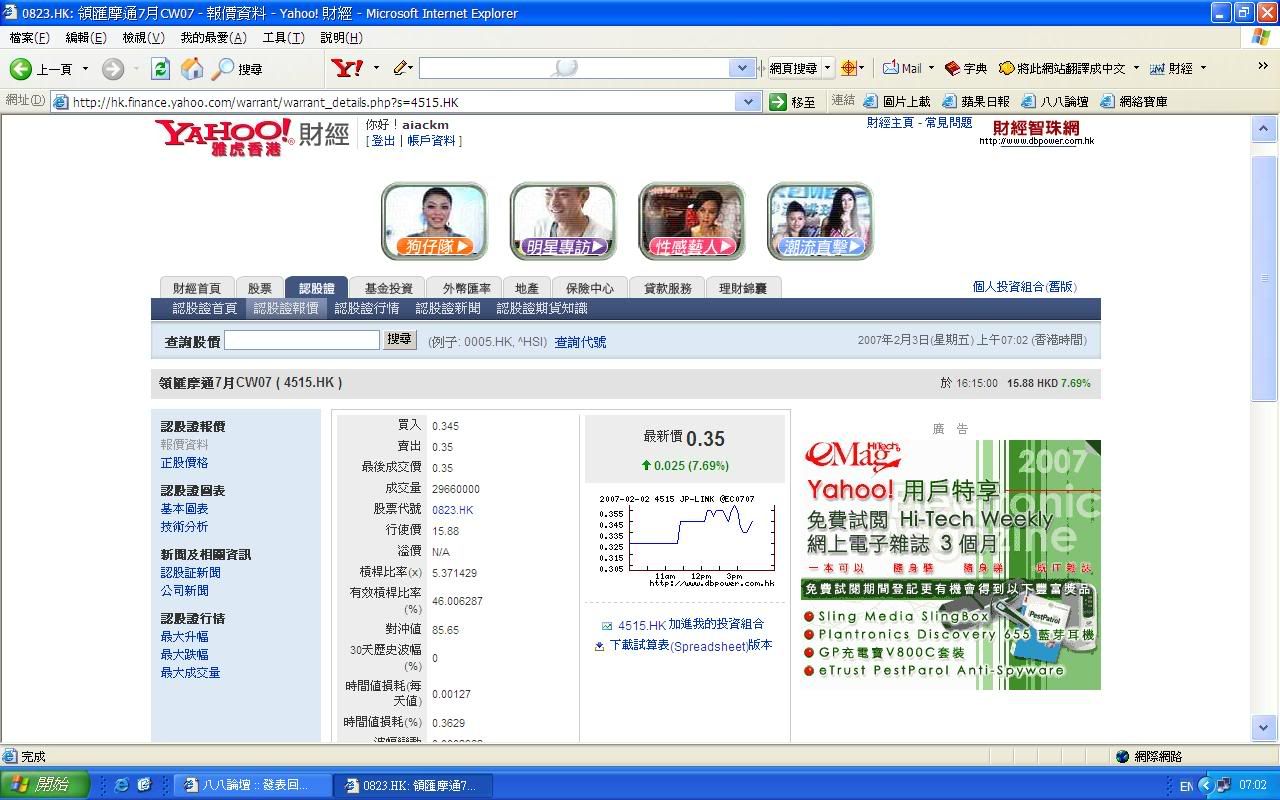
Task: Open the 技術分析 sidebar link
Action: tap(185, 527)
